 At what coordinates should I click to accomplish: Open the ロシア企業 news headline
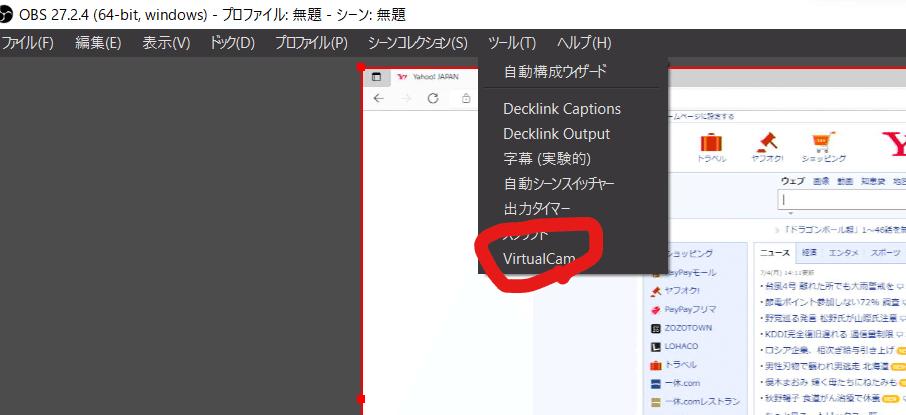point(828,350)
